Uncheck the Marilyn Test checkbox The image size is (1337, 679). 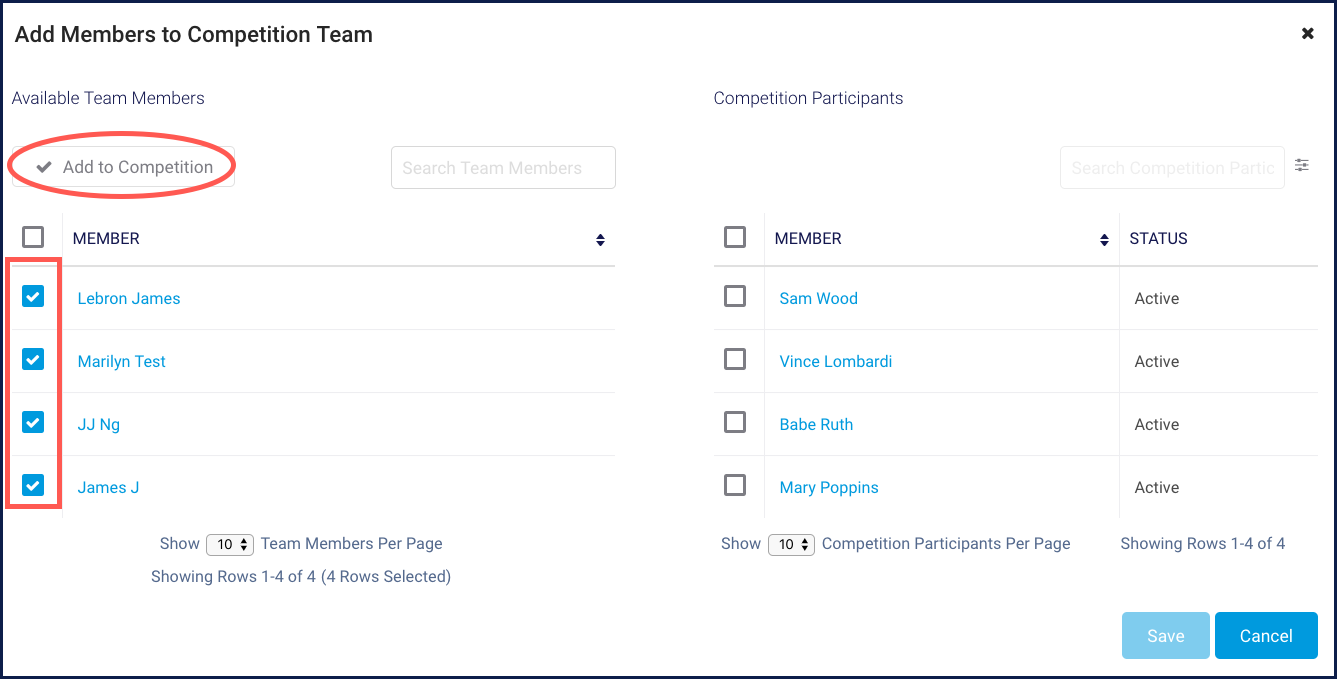click(33, 360)
